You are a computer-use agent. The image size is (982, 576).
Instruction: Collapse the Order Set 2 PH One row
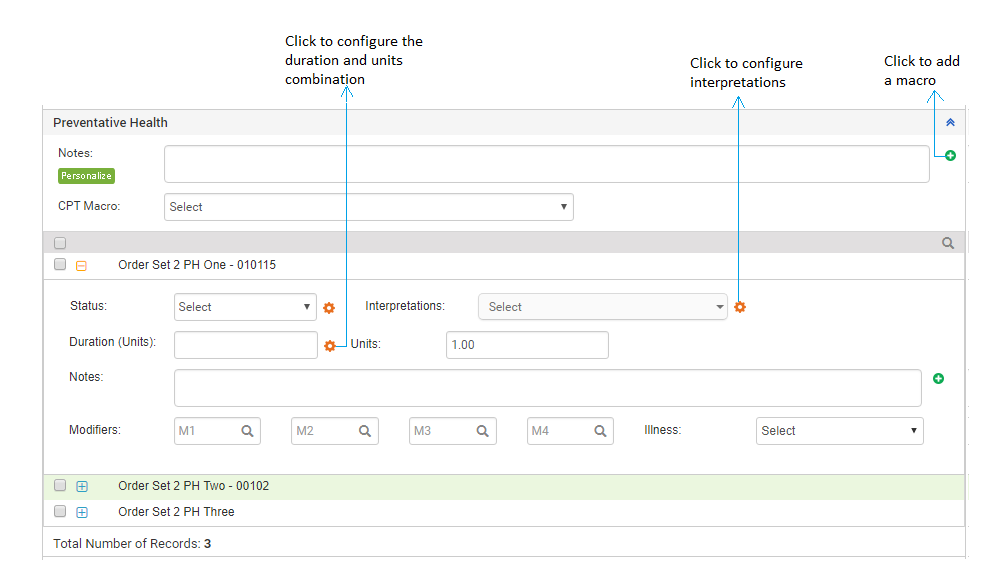pos(82,266)
